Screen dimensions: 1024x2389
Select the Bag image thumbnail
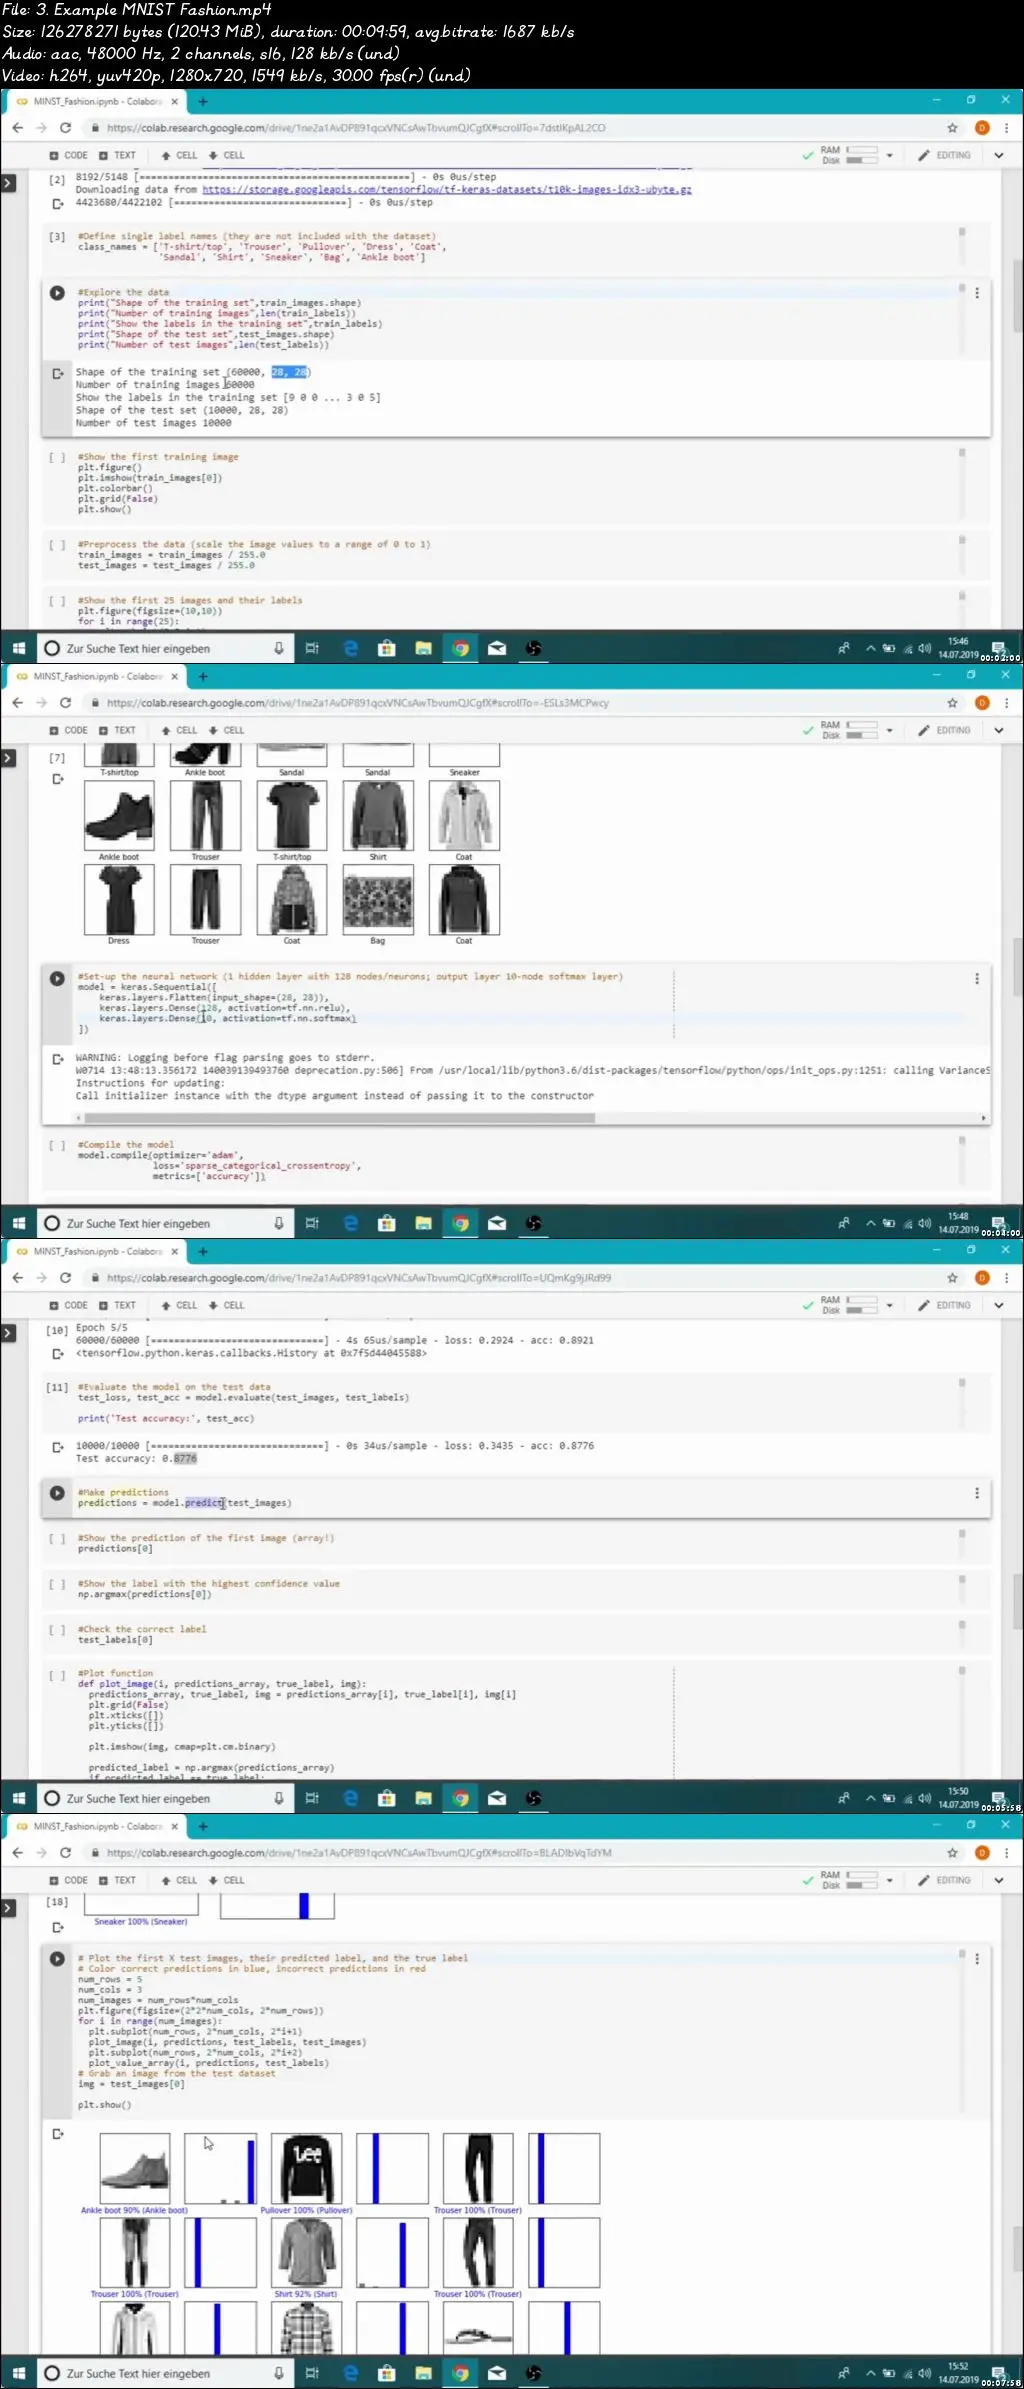coord(378,900)
